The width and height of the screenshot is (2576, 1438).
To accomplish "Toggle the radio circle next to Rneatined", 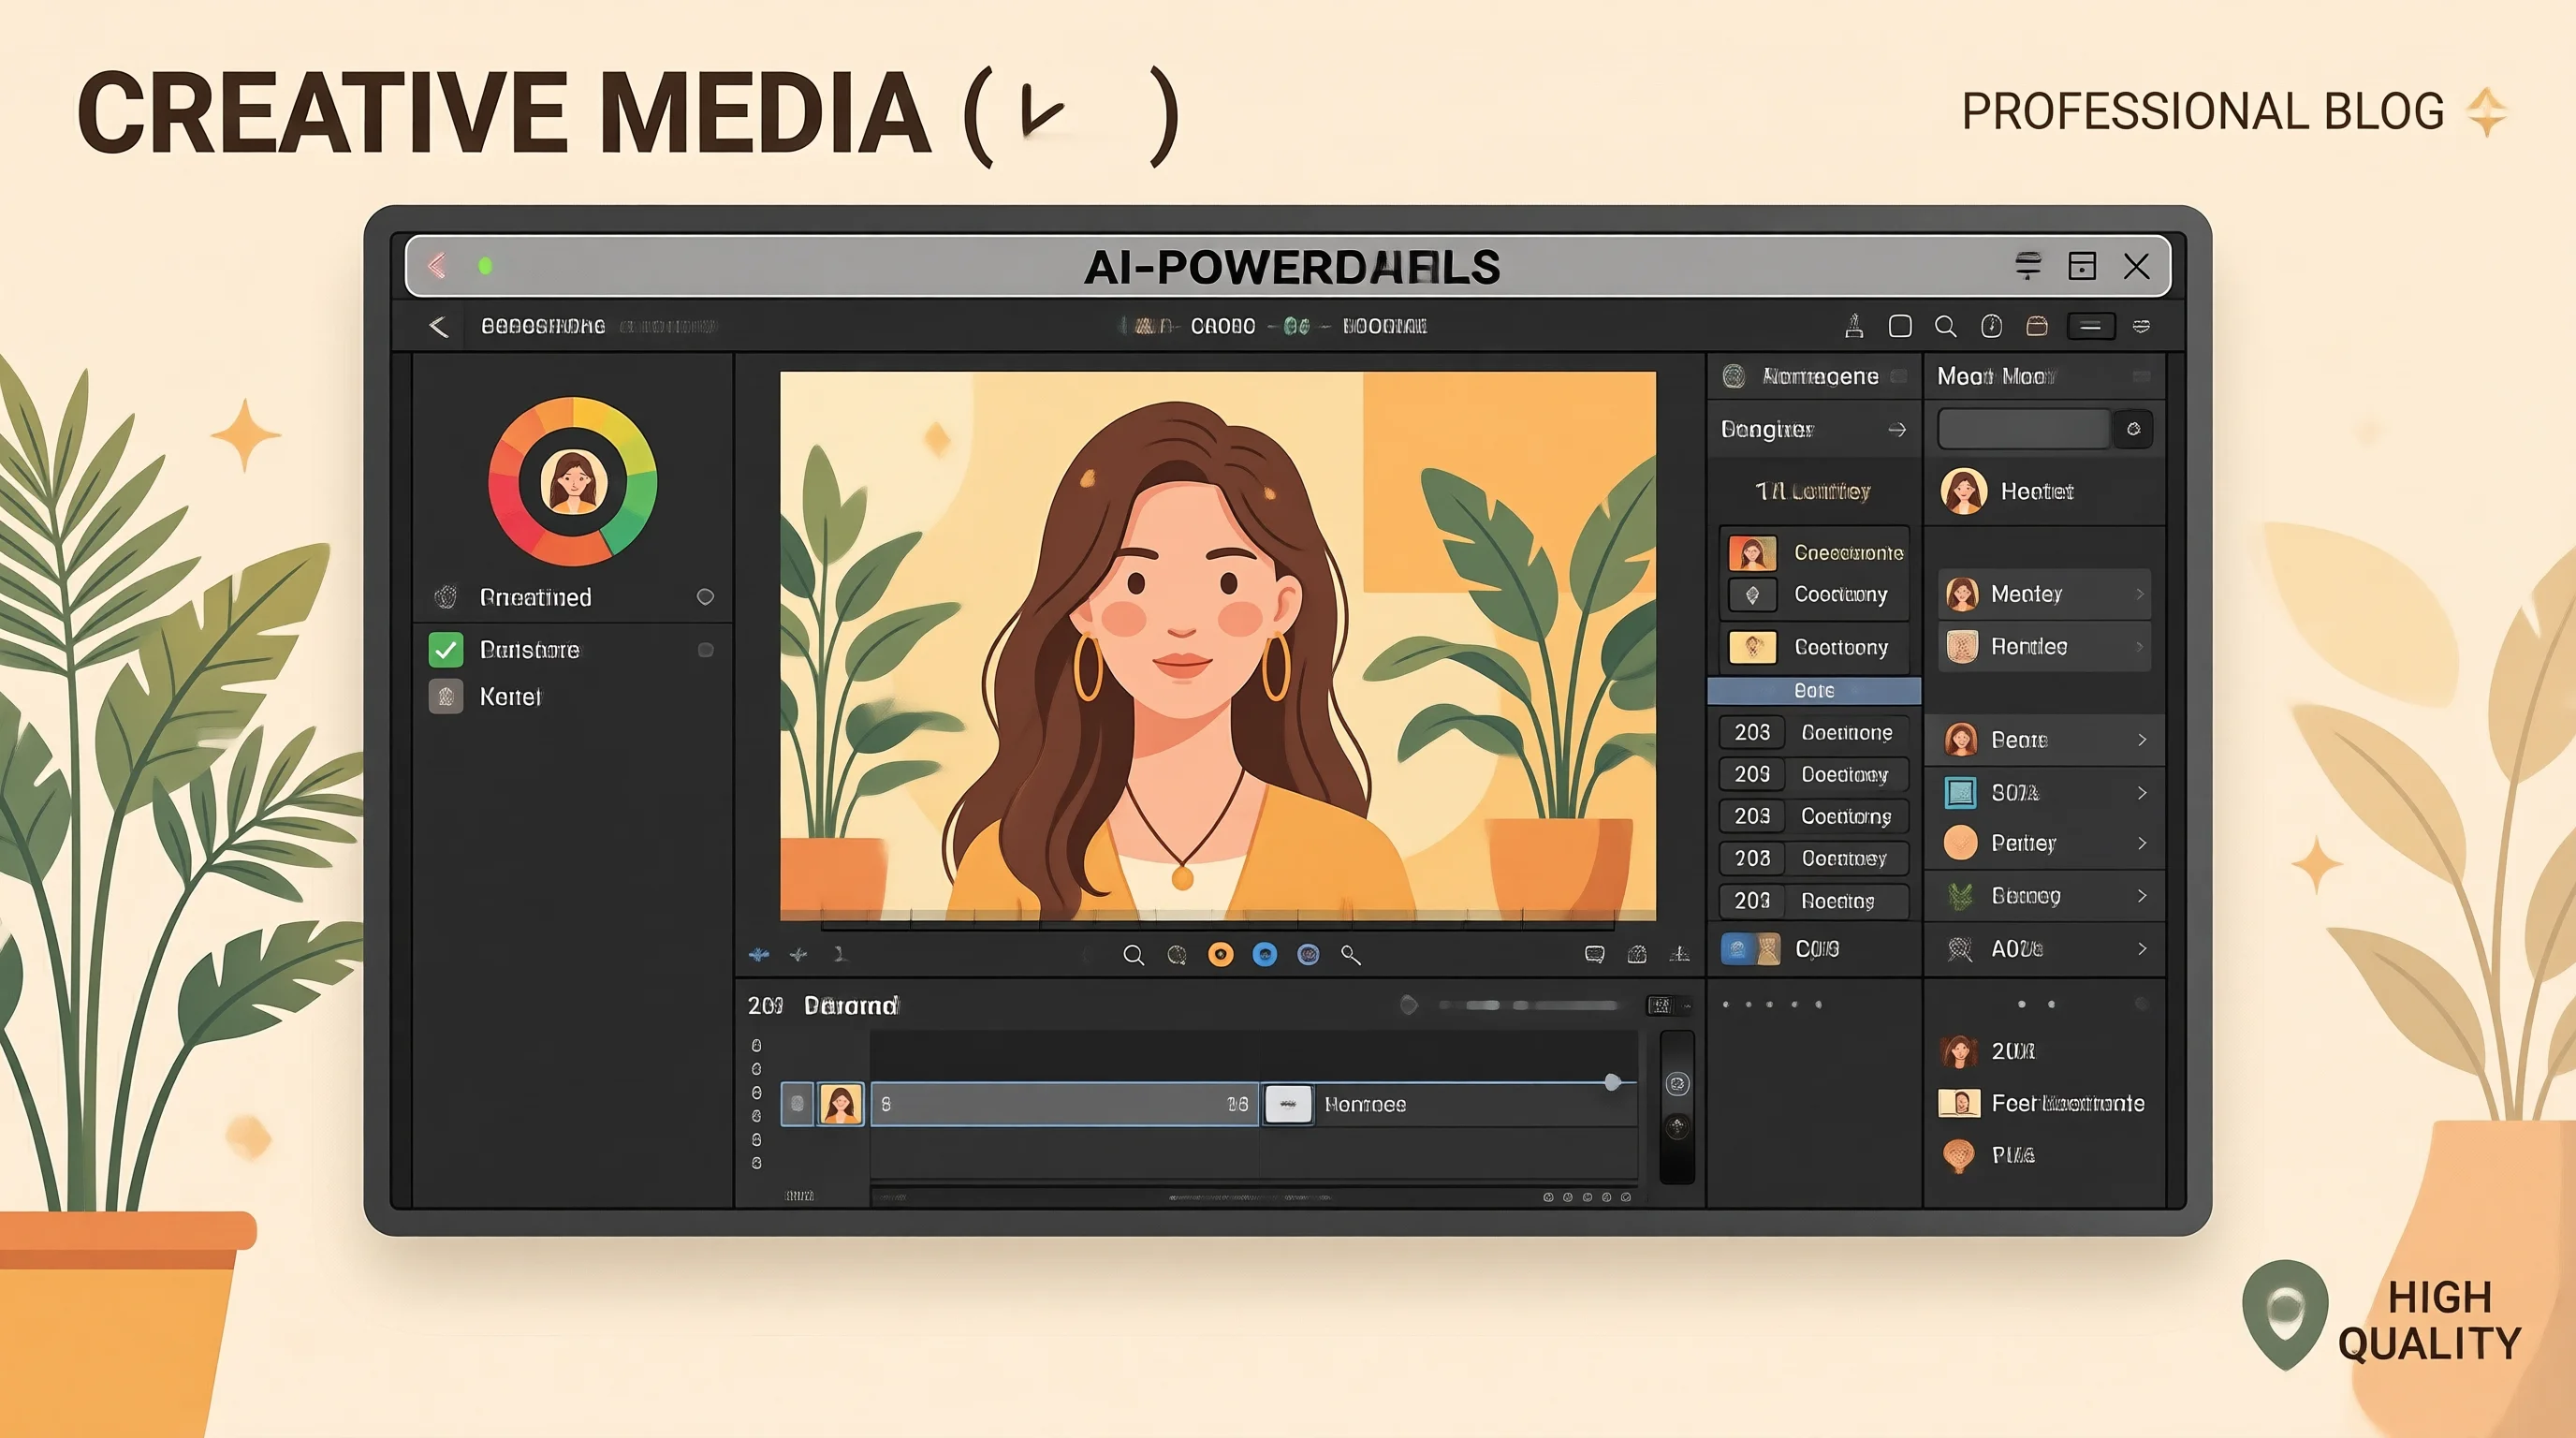I will click(705, 597).
